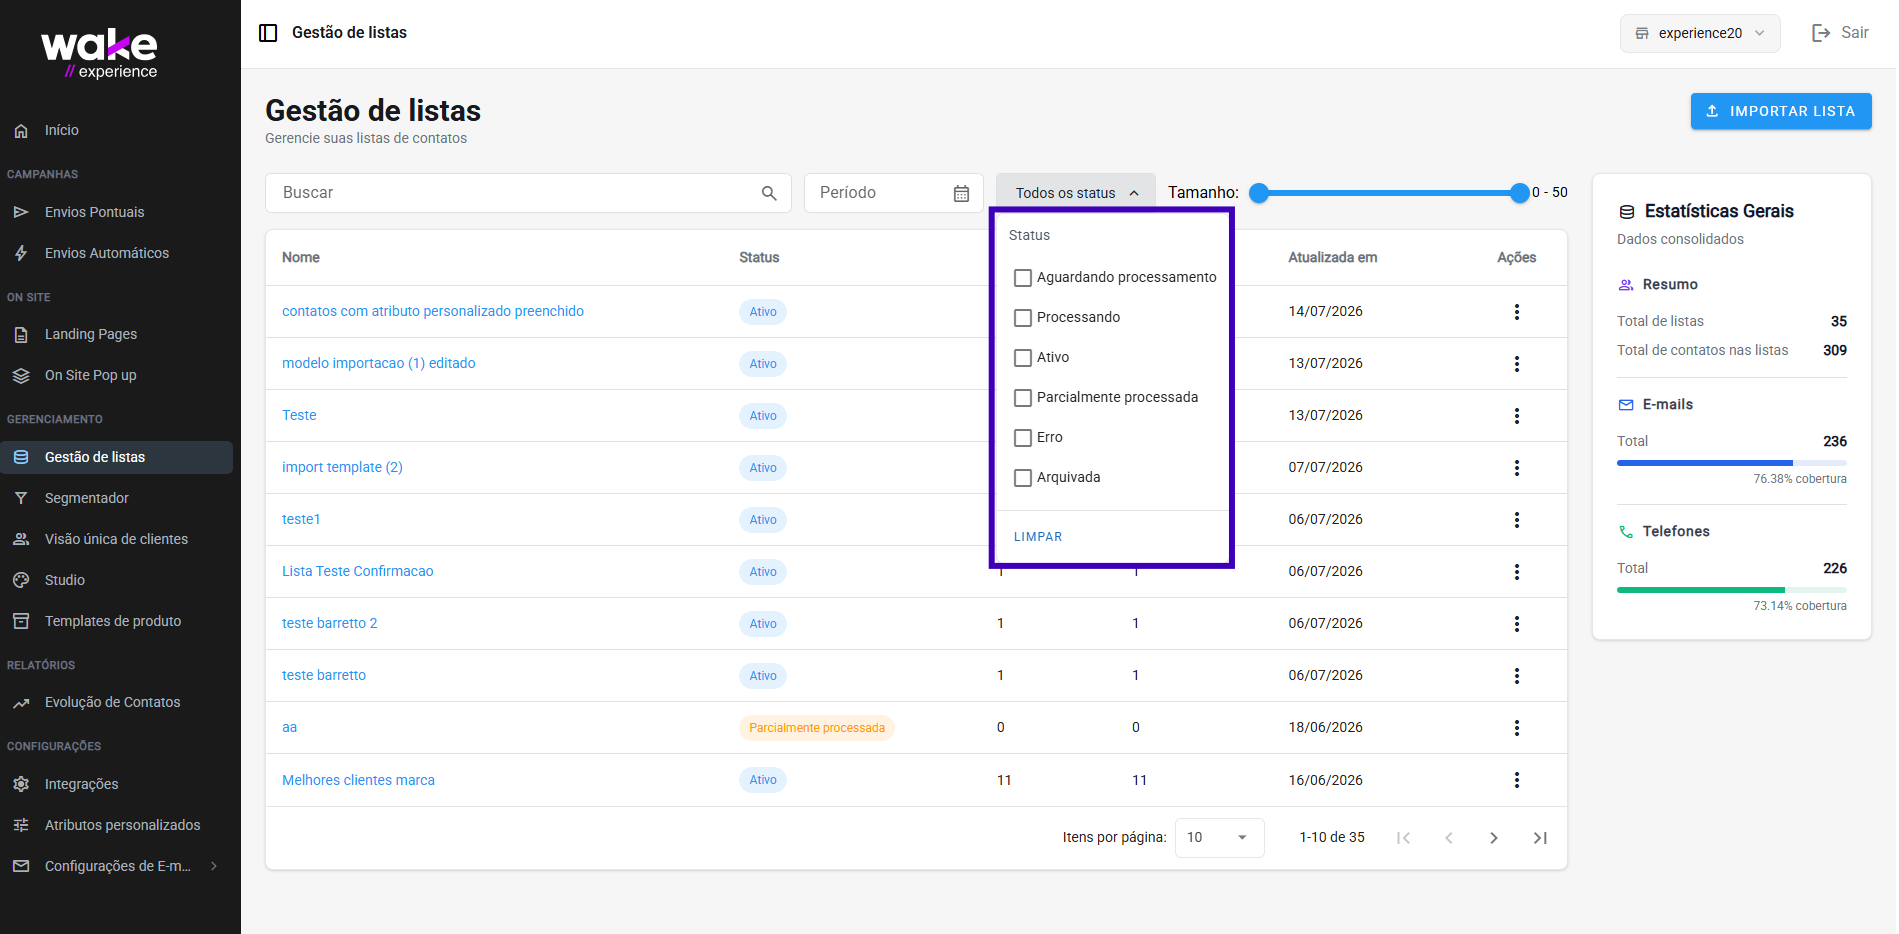Open the teste barretto 2 list
This screenshot has width=1899, height=934.
point(330,623)
